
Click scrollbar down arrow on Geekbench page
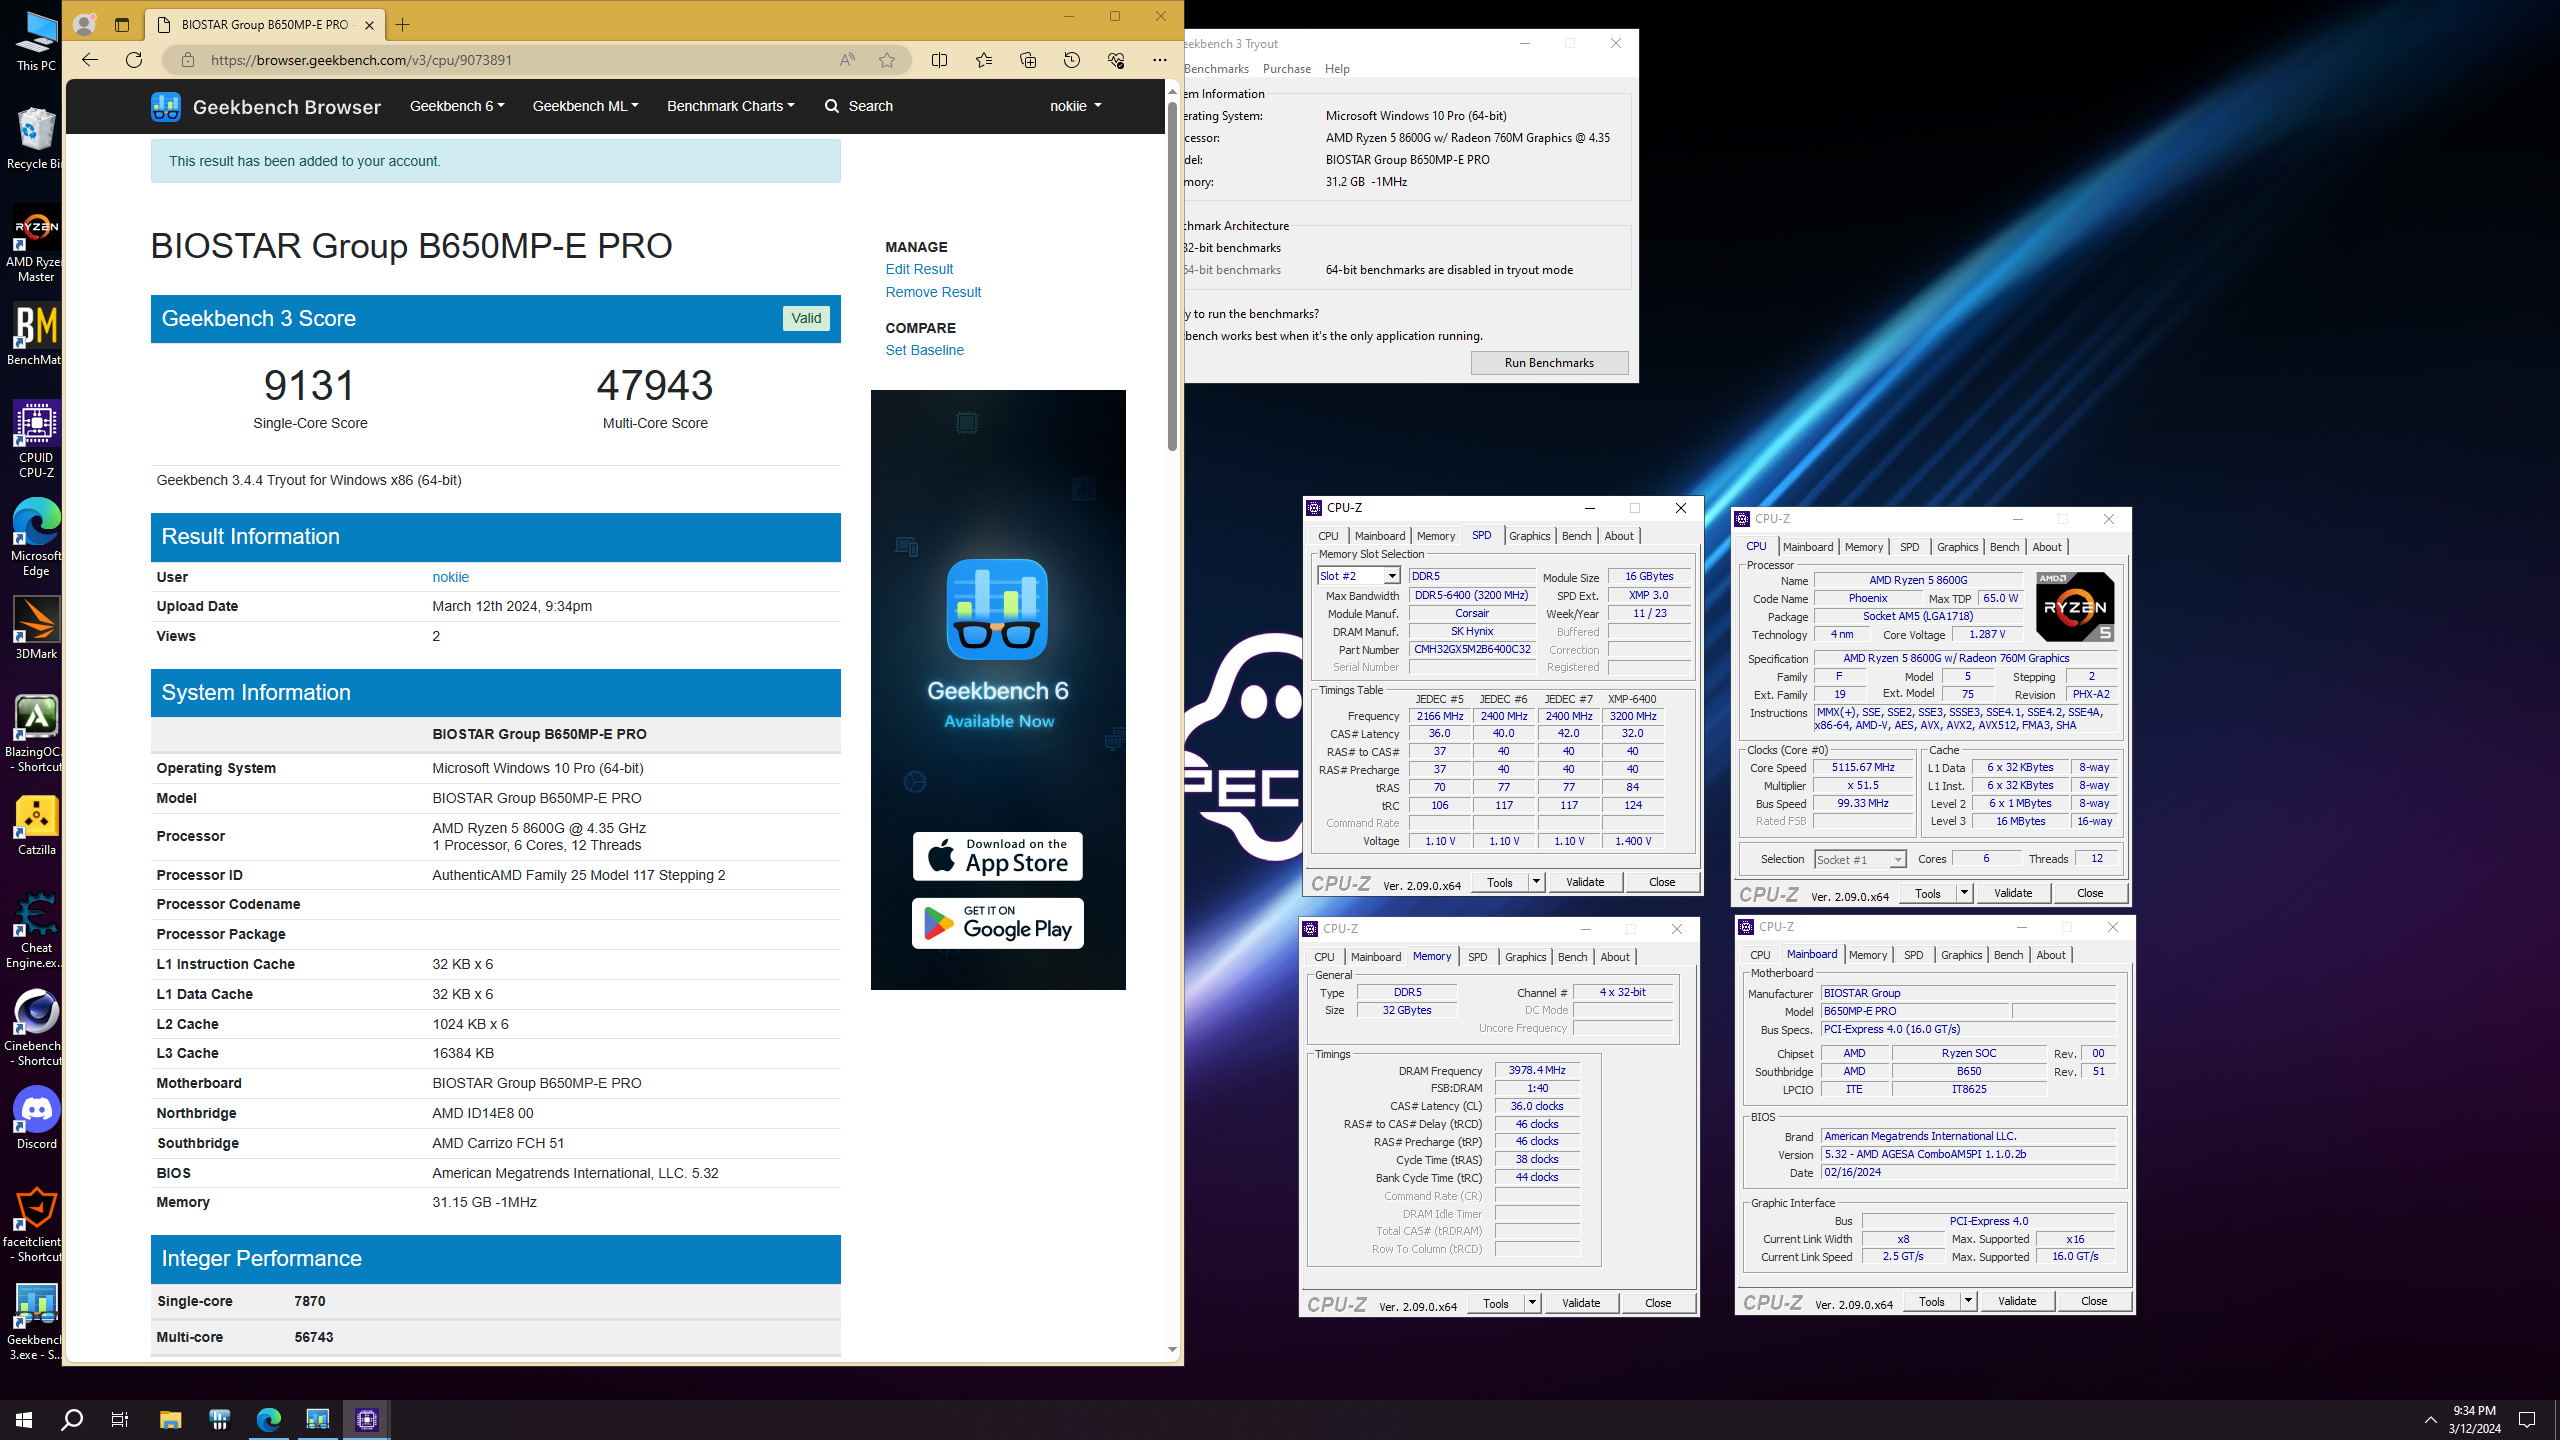[x=1172, y=1350]
